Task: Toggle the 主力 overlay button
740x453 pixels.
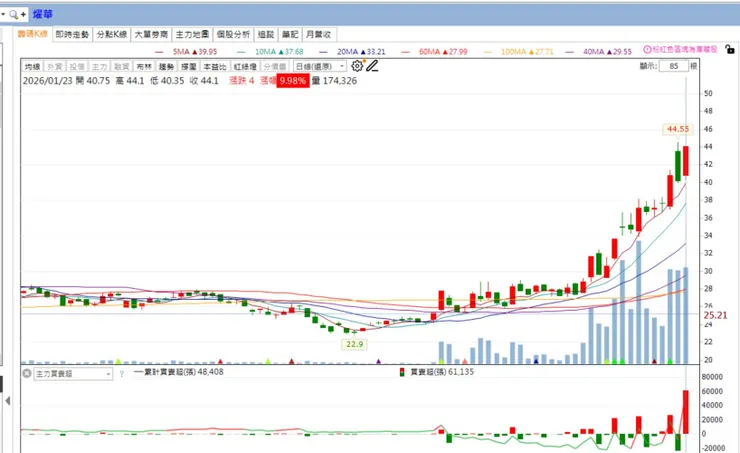Action: (99, 67)
